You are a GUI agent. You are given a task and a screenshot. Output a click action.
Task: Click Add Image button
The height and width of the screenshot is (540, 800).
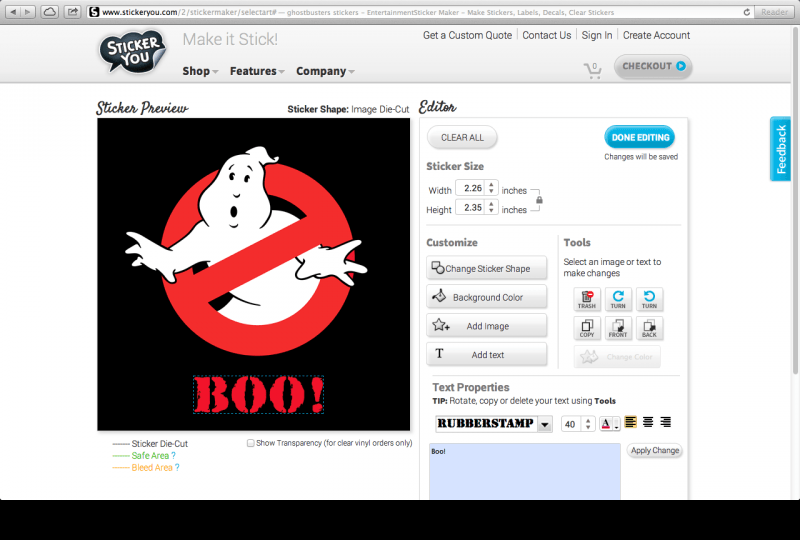[487, 326]
